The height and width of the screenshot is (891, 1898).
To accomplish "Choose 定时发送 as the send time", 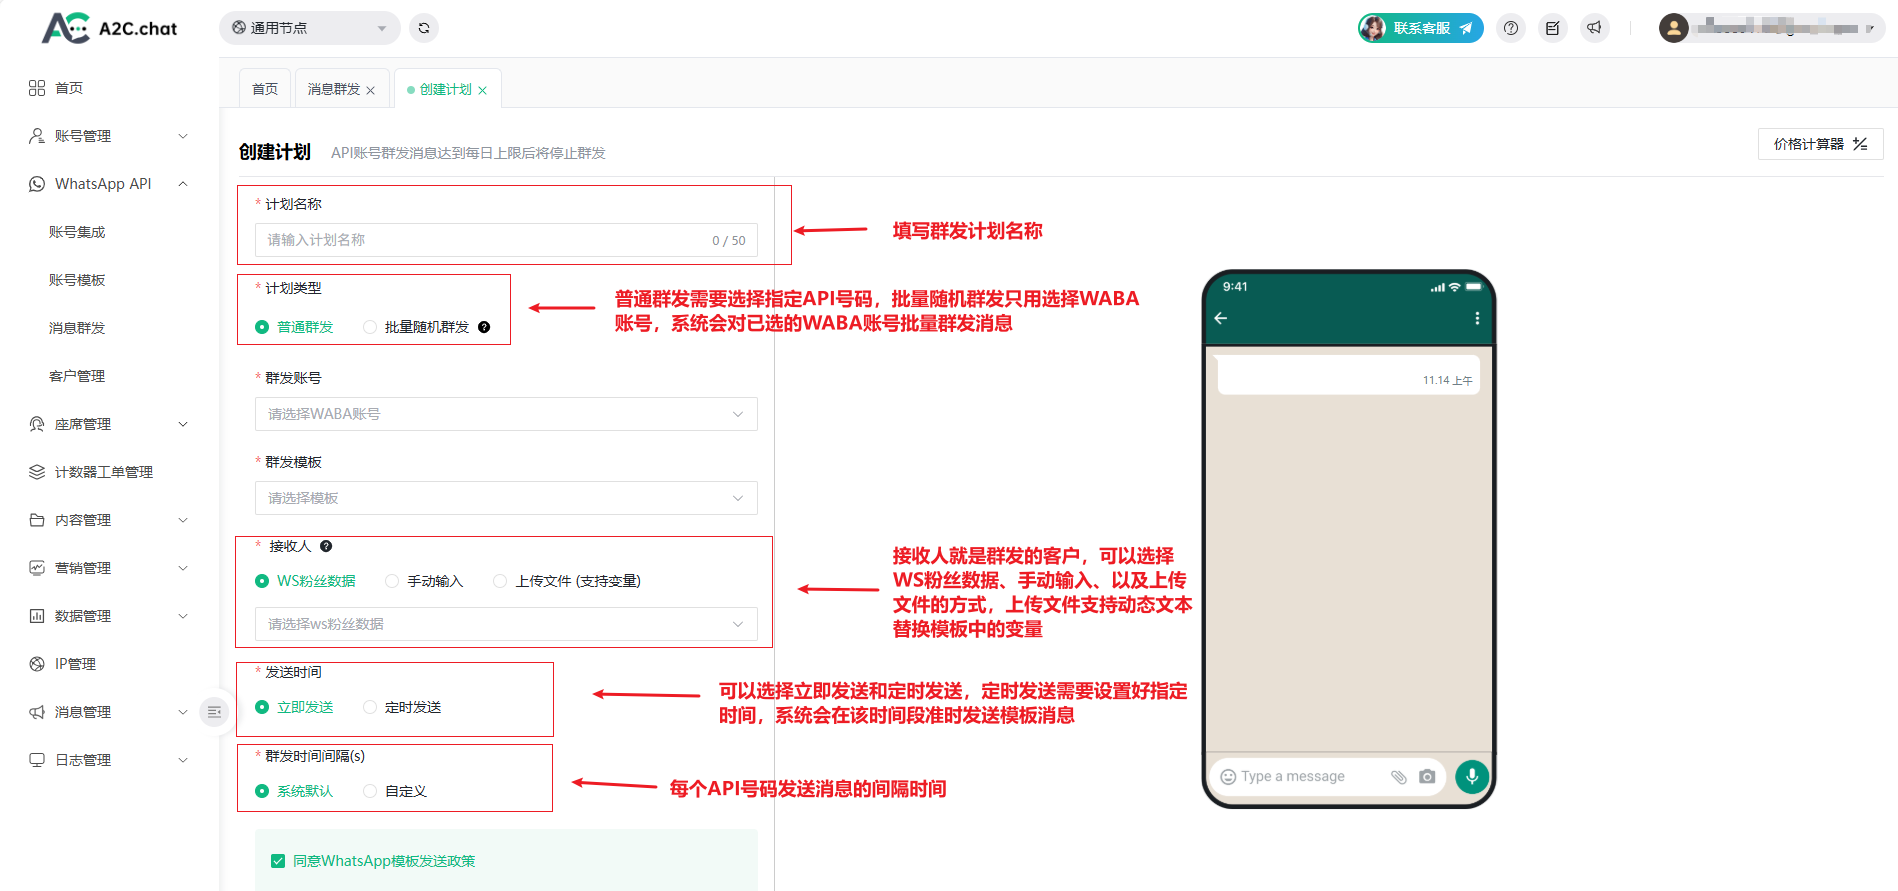I will point(370,707).
